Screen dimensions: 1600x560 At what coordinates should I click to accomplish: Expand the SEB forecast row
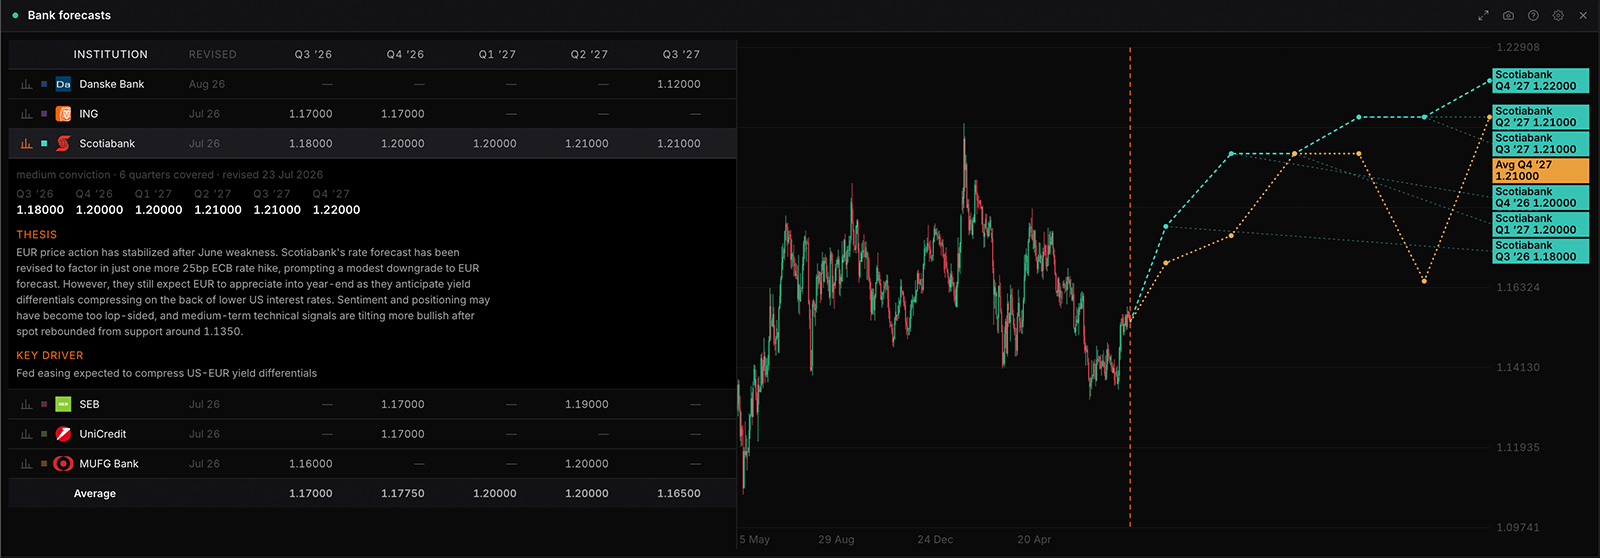click(372, 405)
